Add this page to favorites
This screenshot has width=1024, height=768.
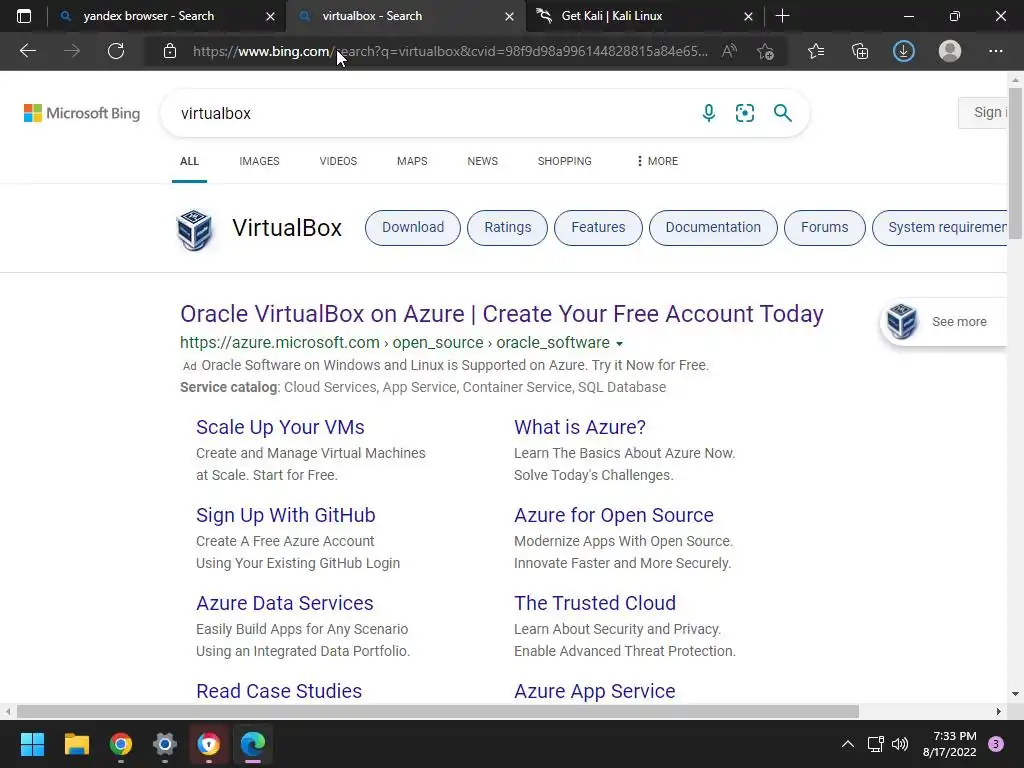tap(765, 51)
